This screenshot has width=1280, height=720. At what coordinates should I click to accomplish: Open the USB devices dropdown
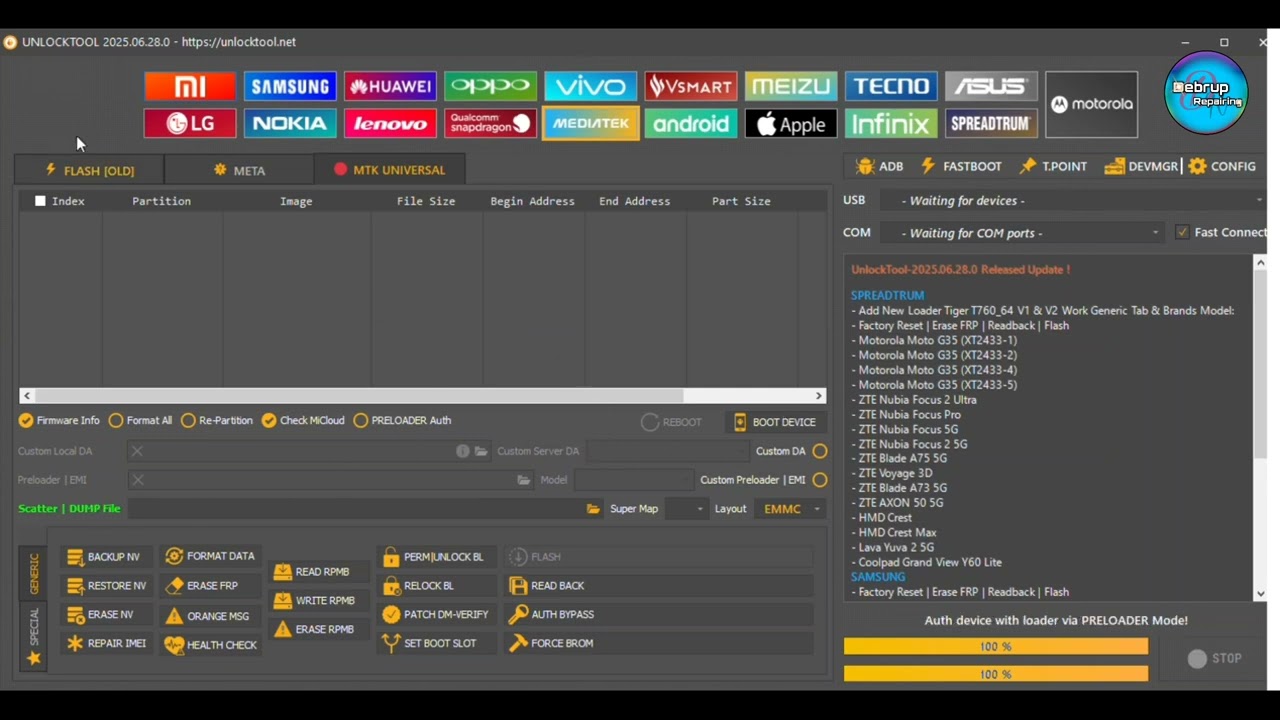pos(1072,201)
